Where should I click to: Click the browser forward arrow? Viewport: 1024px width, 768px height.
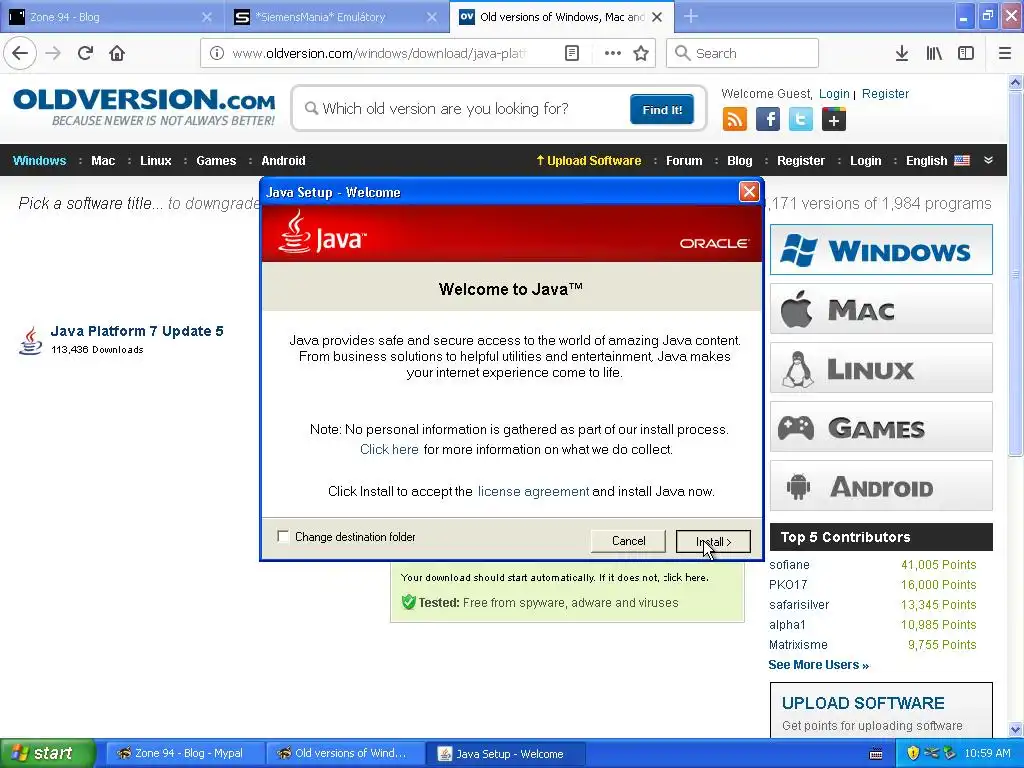pyautogui.click(x=54, y=53)
